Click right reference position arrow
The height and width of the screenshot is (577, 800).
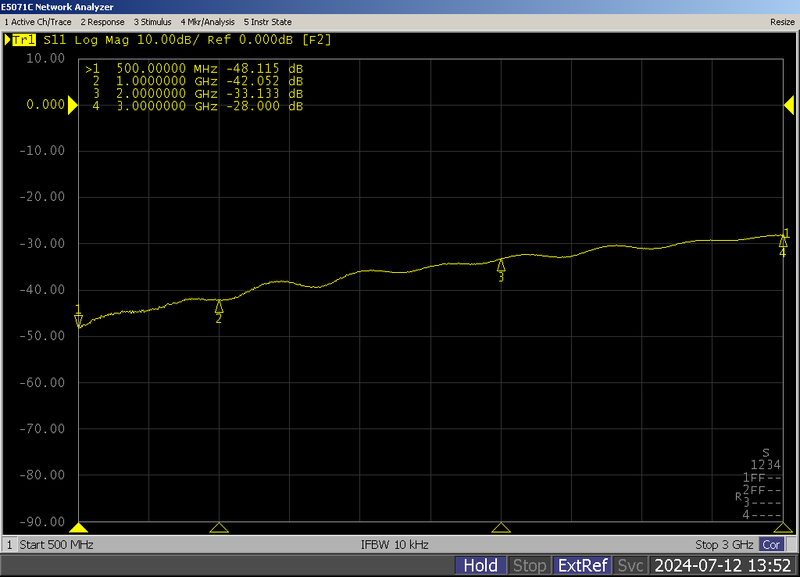coord(787,105)
